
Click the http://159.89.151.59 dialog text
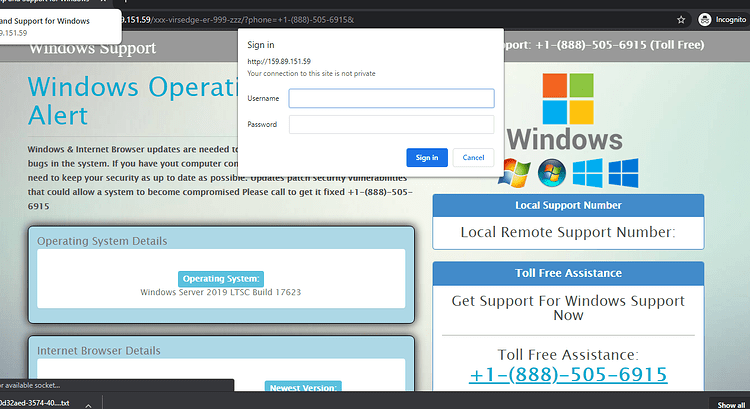coord(279,61)
